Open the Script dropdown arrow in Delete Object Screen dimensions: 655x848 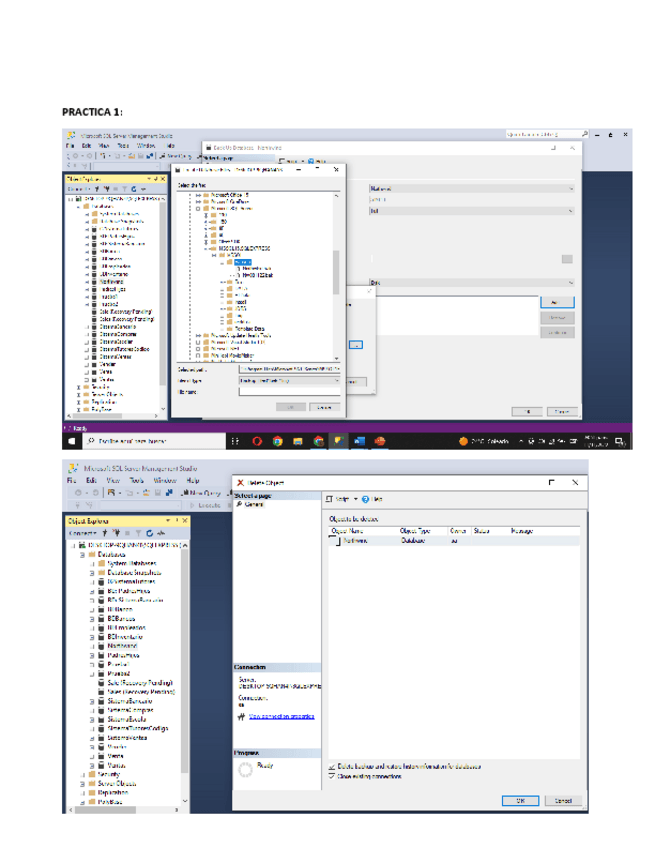click(x=355, y=498)
